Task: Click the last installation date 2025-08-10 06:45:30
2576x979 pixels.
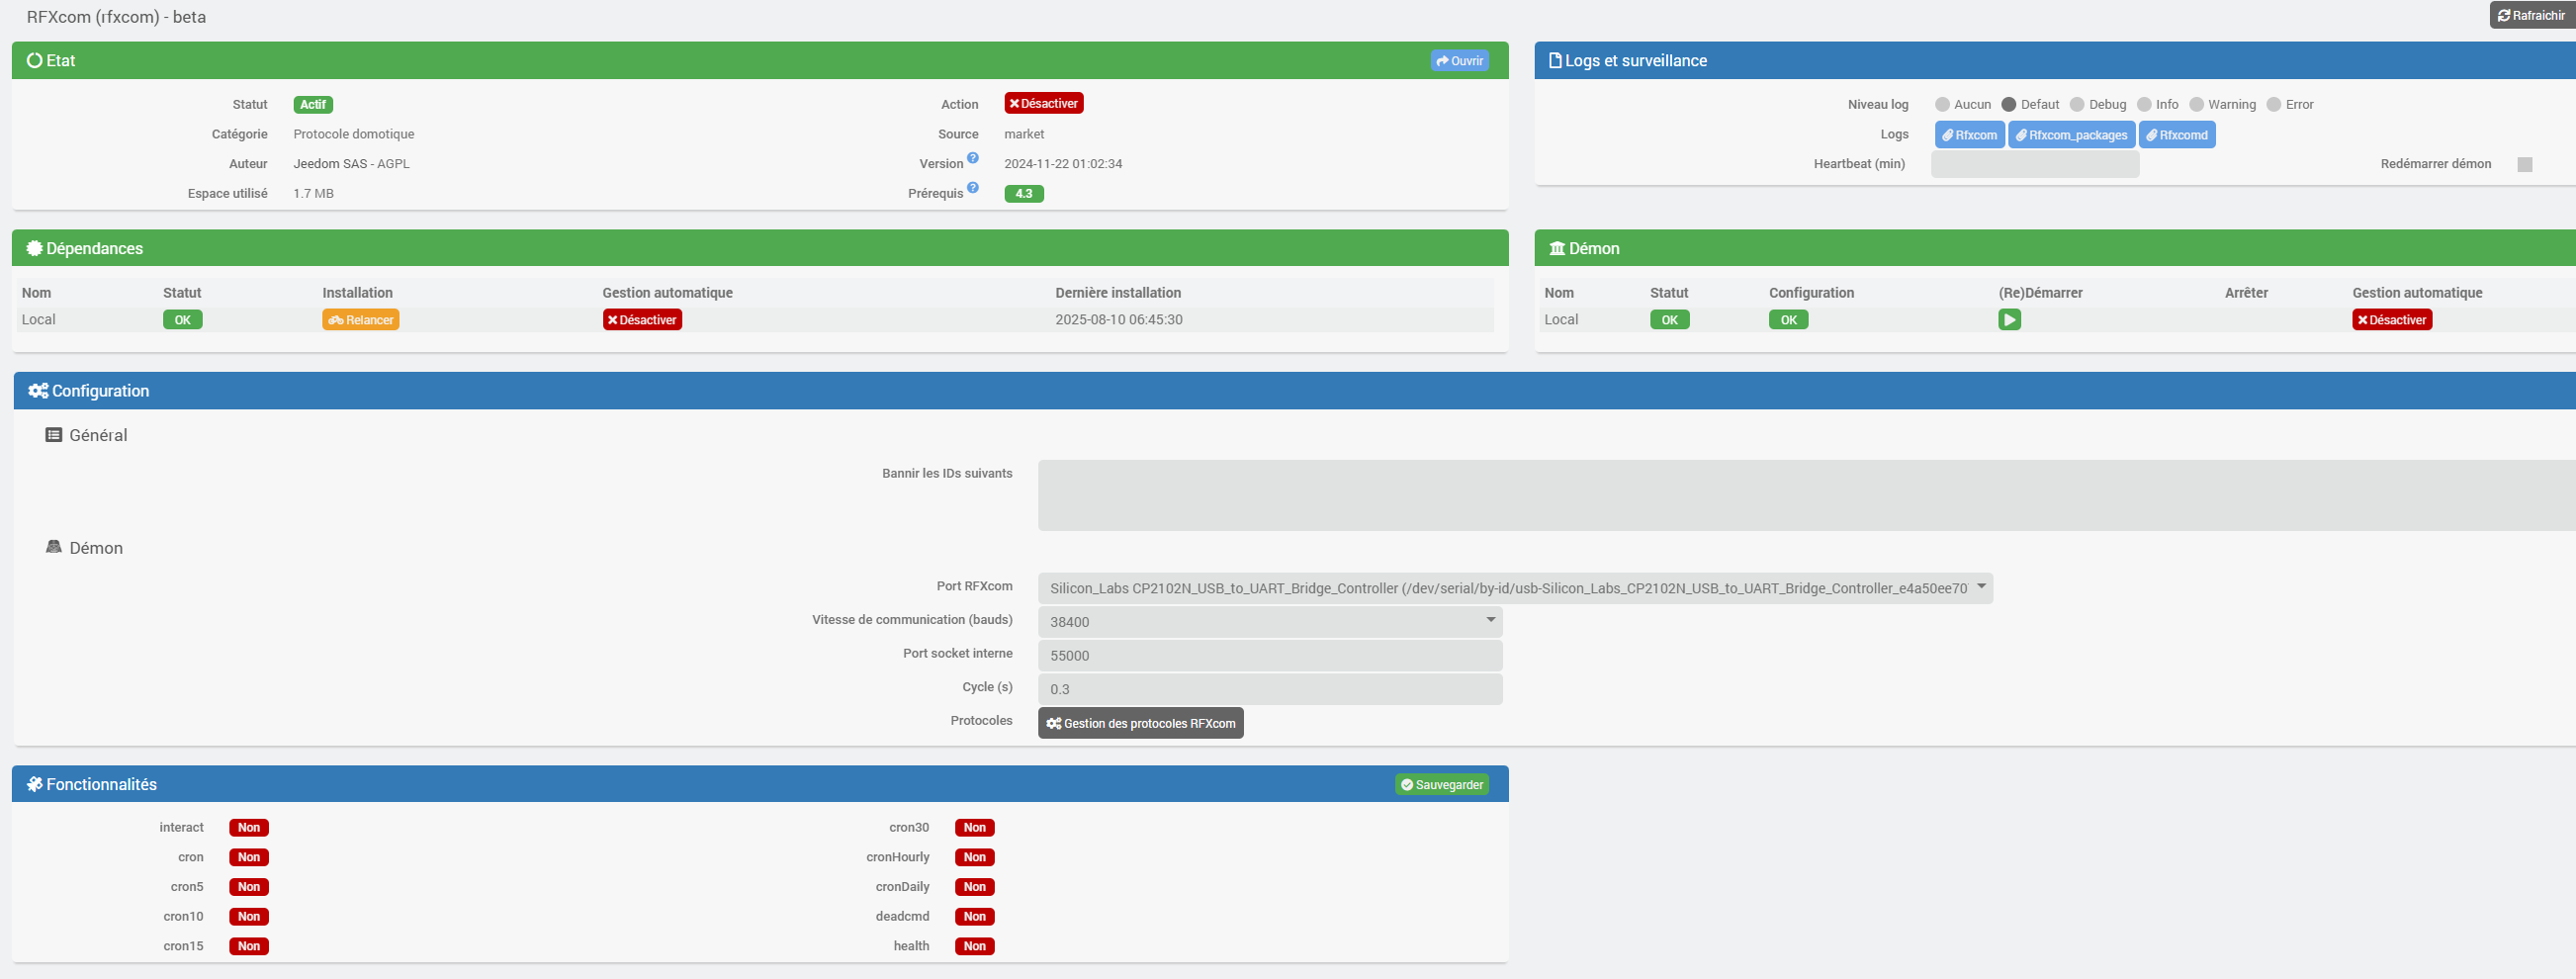Action: click(1119, 320)
